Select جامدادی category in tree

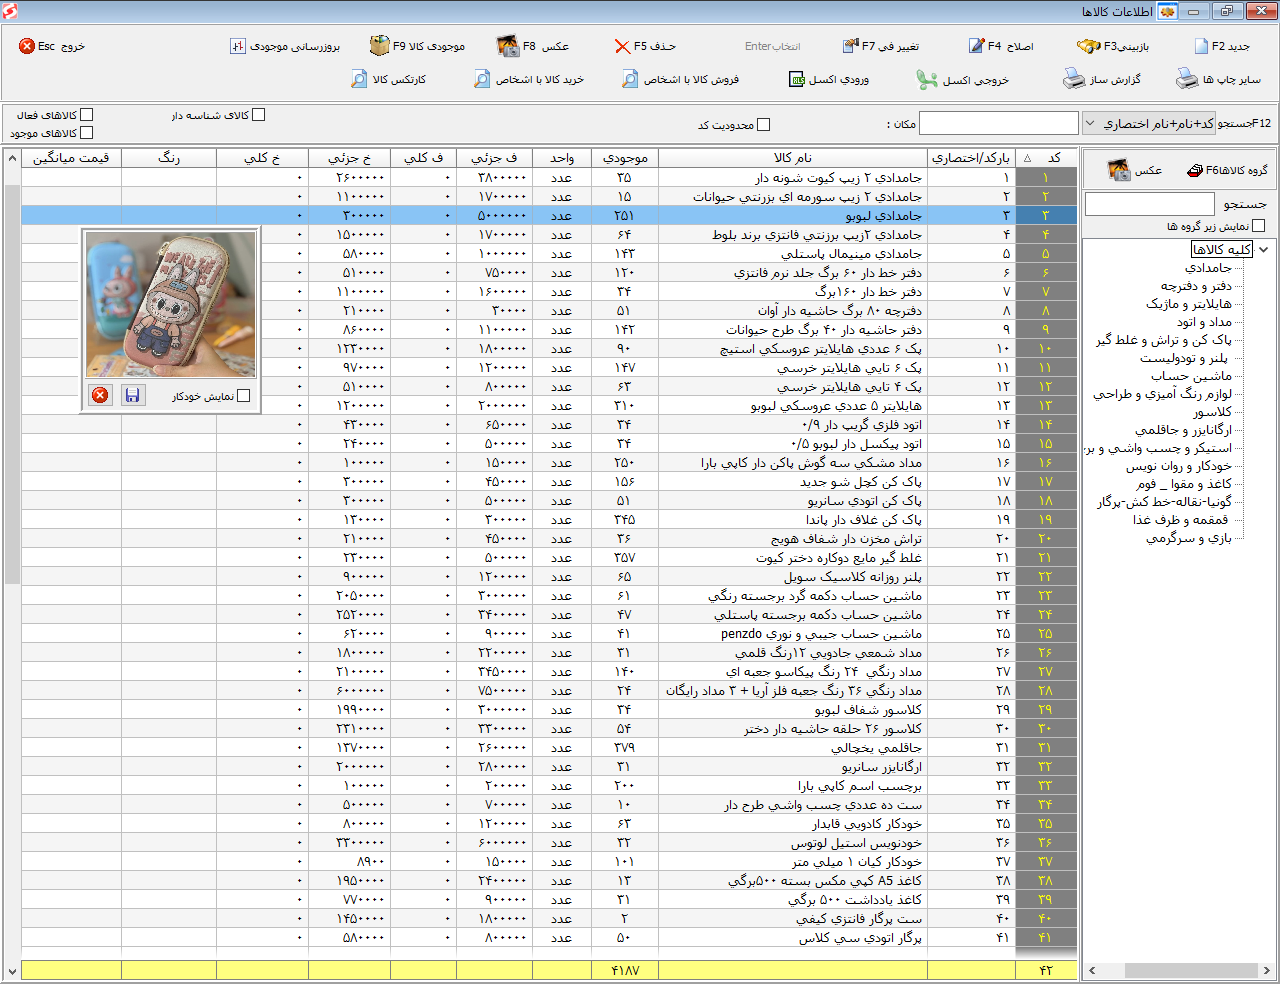[x=1209, y=268]
